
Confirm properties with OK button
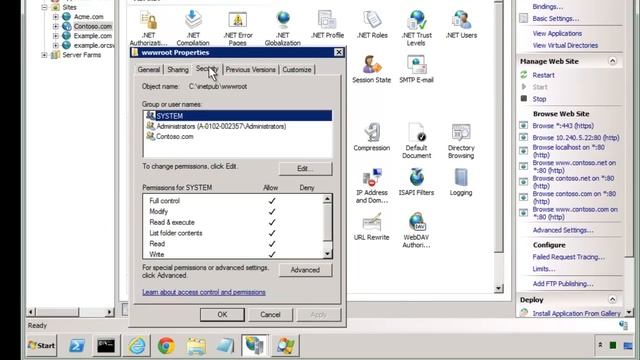[x=222, y=315]
